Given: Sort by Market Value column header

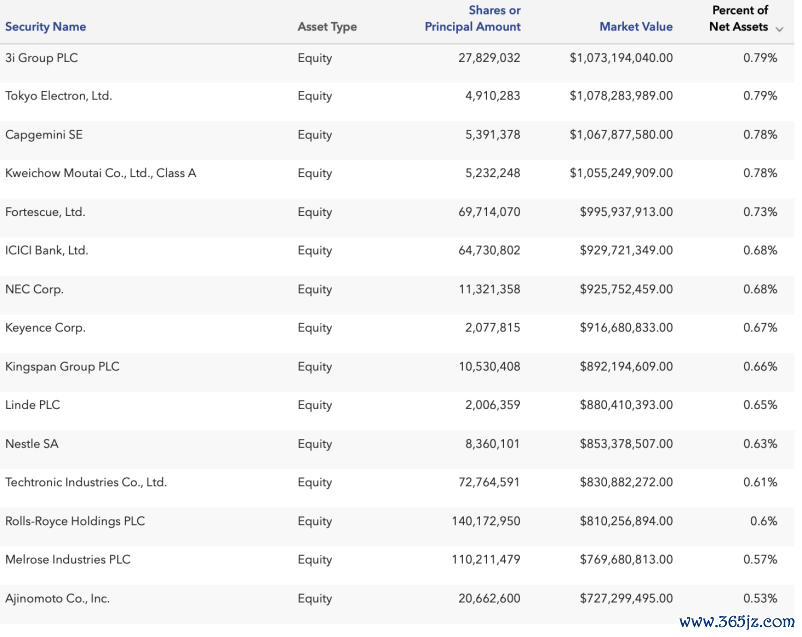Looking at the screenshot, I should click(636, 27).
